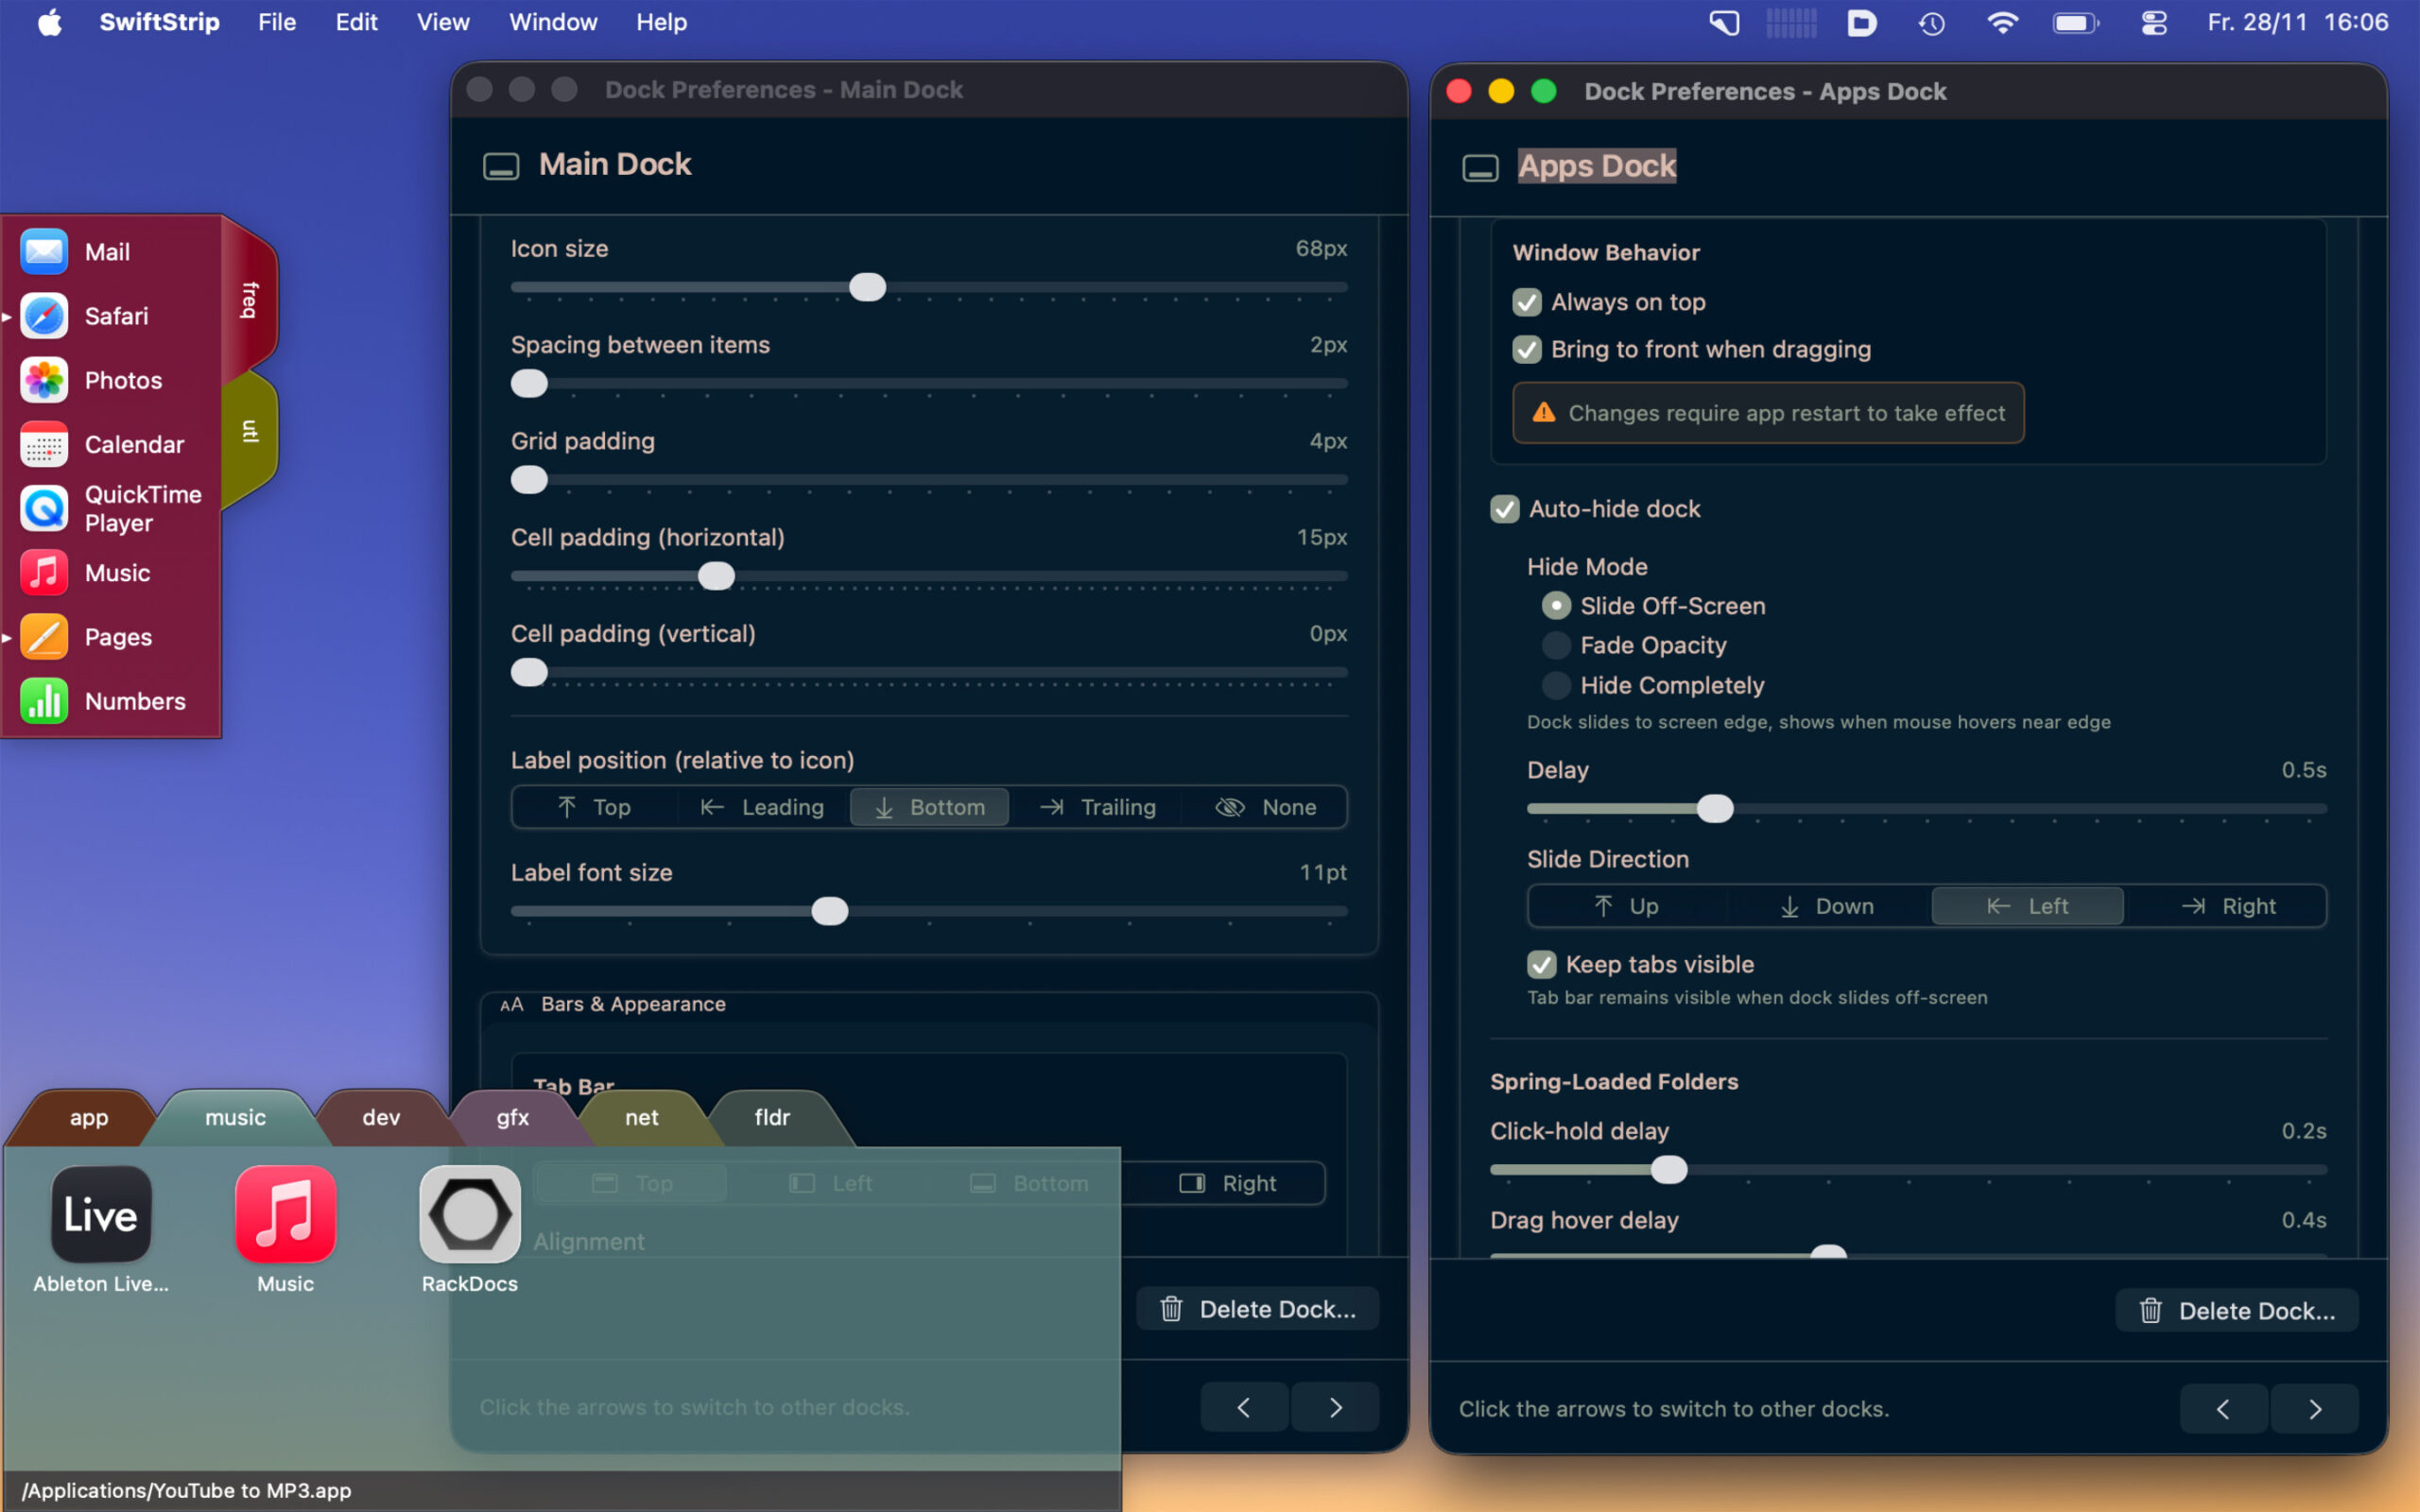Image resolution: width=2420 pixels, height=1512 pixels.
Task: Click the Numbers app icon
Action: [44, 700]
